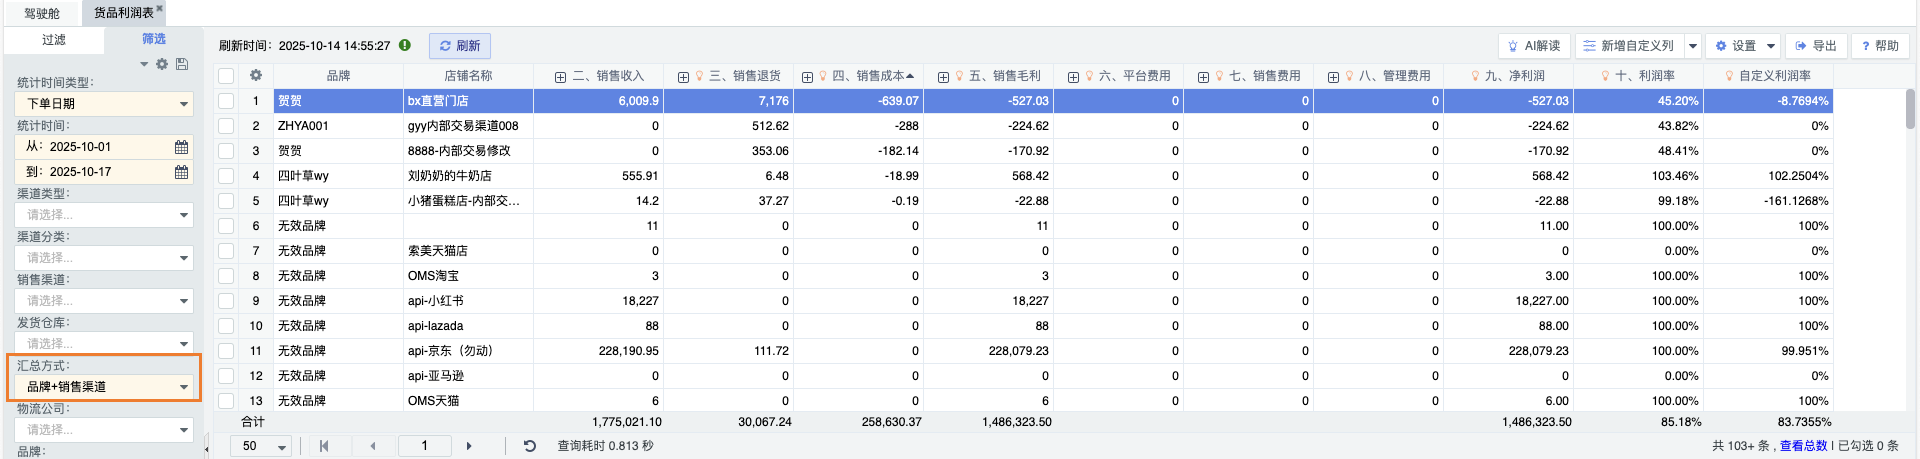Toggle the select-all checkbox in table header

coord(226,76)
